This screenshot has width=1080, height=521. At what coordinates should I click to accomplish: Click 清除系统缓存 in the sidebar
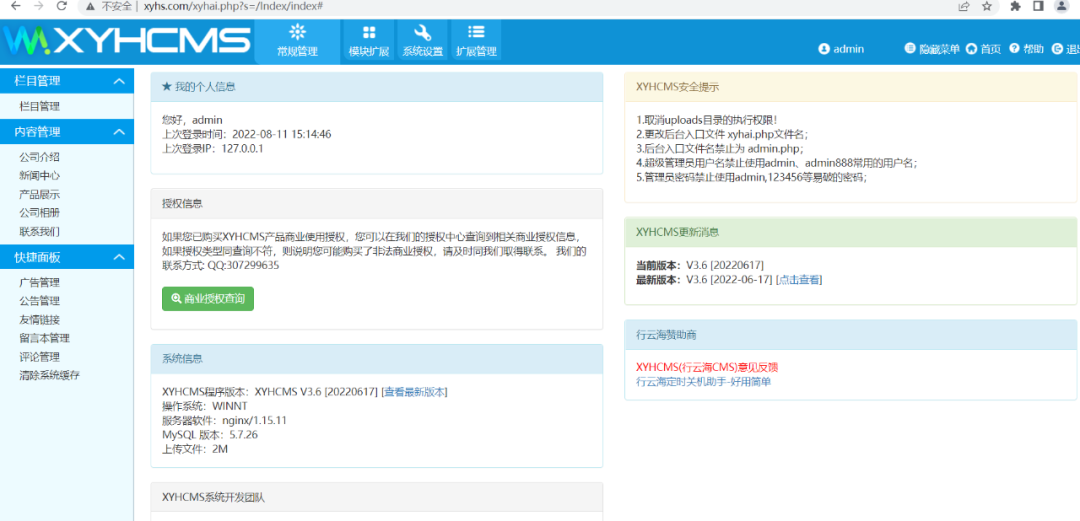pos(50,376)
